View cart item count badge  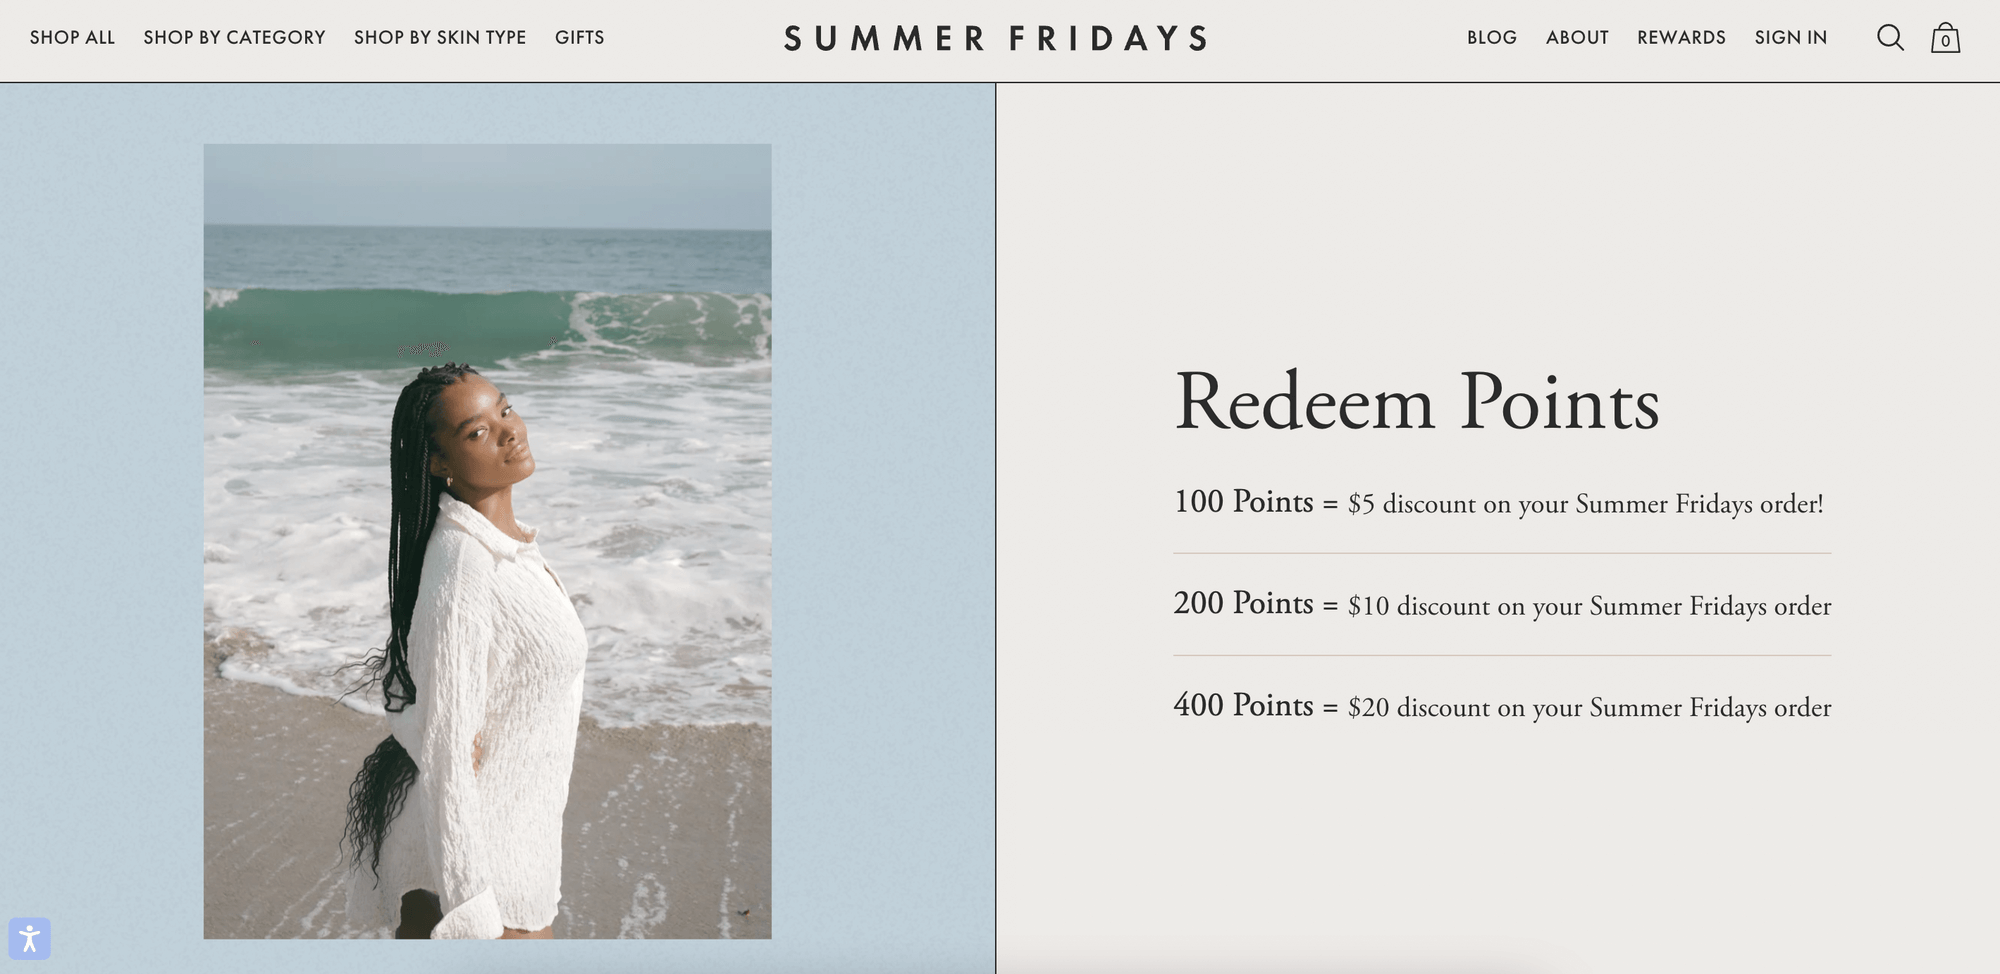tap(1944, 41)
